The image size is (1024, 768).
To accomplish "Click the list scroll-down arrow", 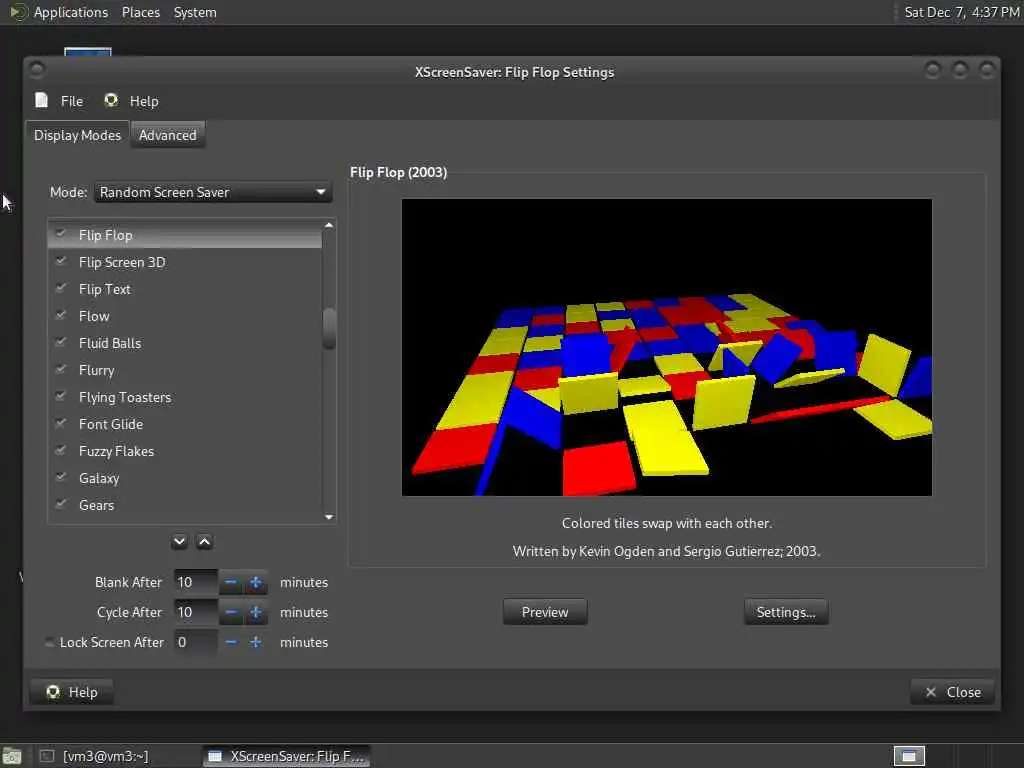I will coord(329,517).
